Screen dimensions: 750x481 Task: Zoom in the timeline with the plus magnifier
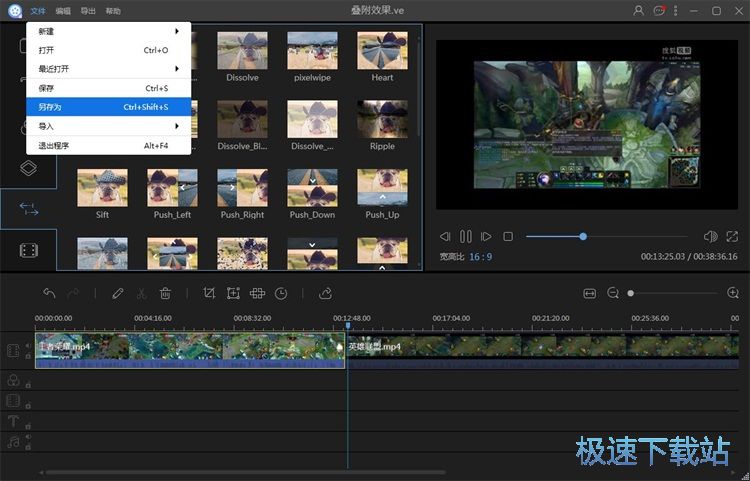732,293
